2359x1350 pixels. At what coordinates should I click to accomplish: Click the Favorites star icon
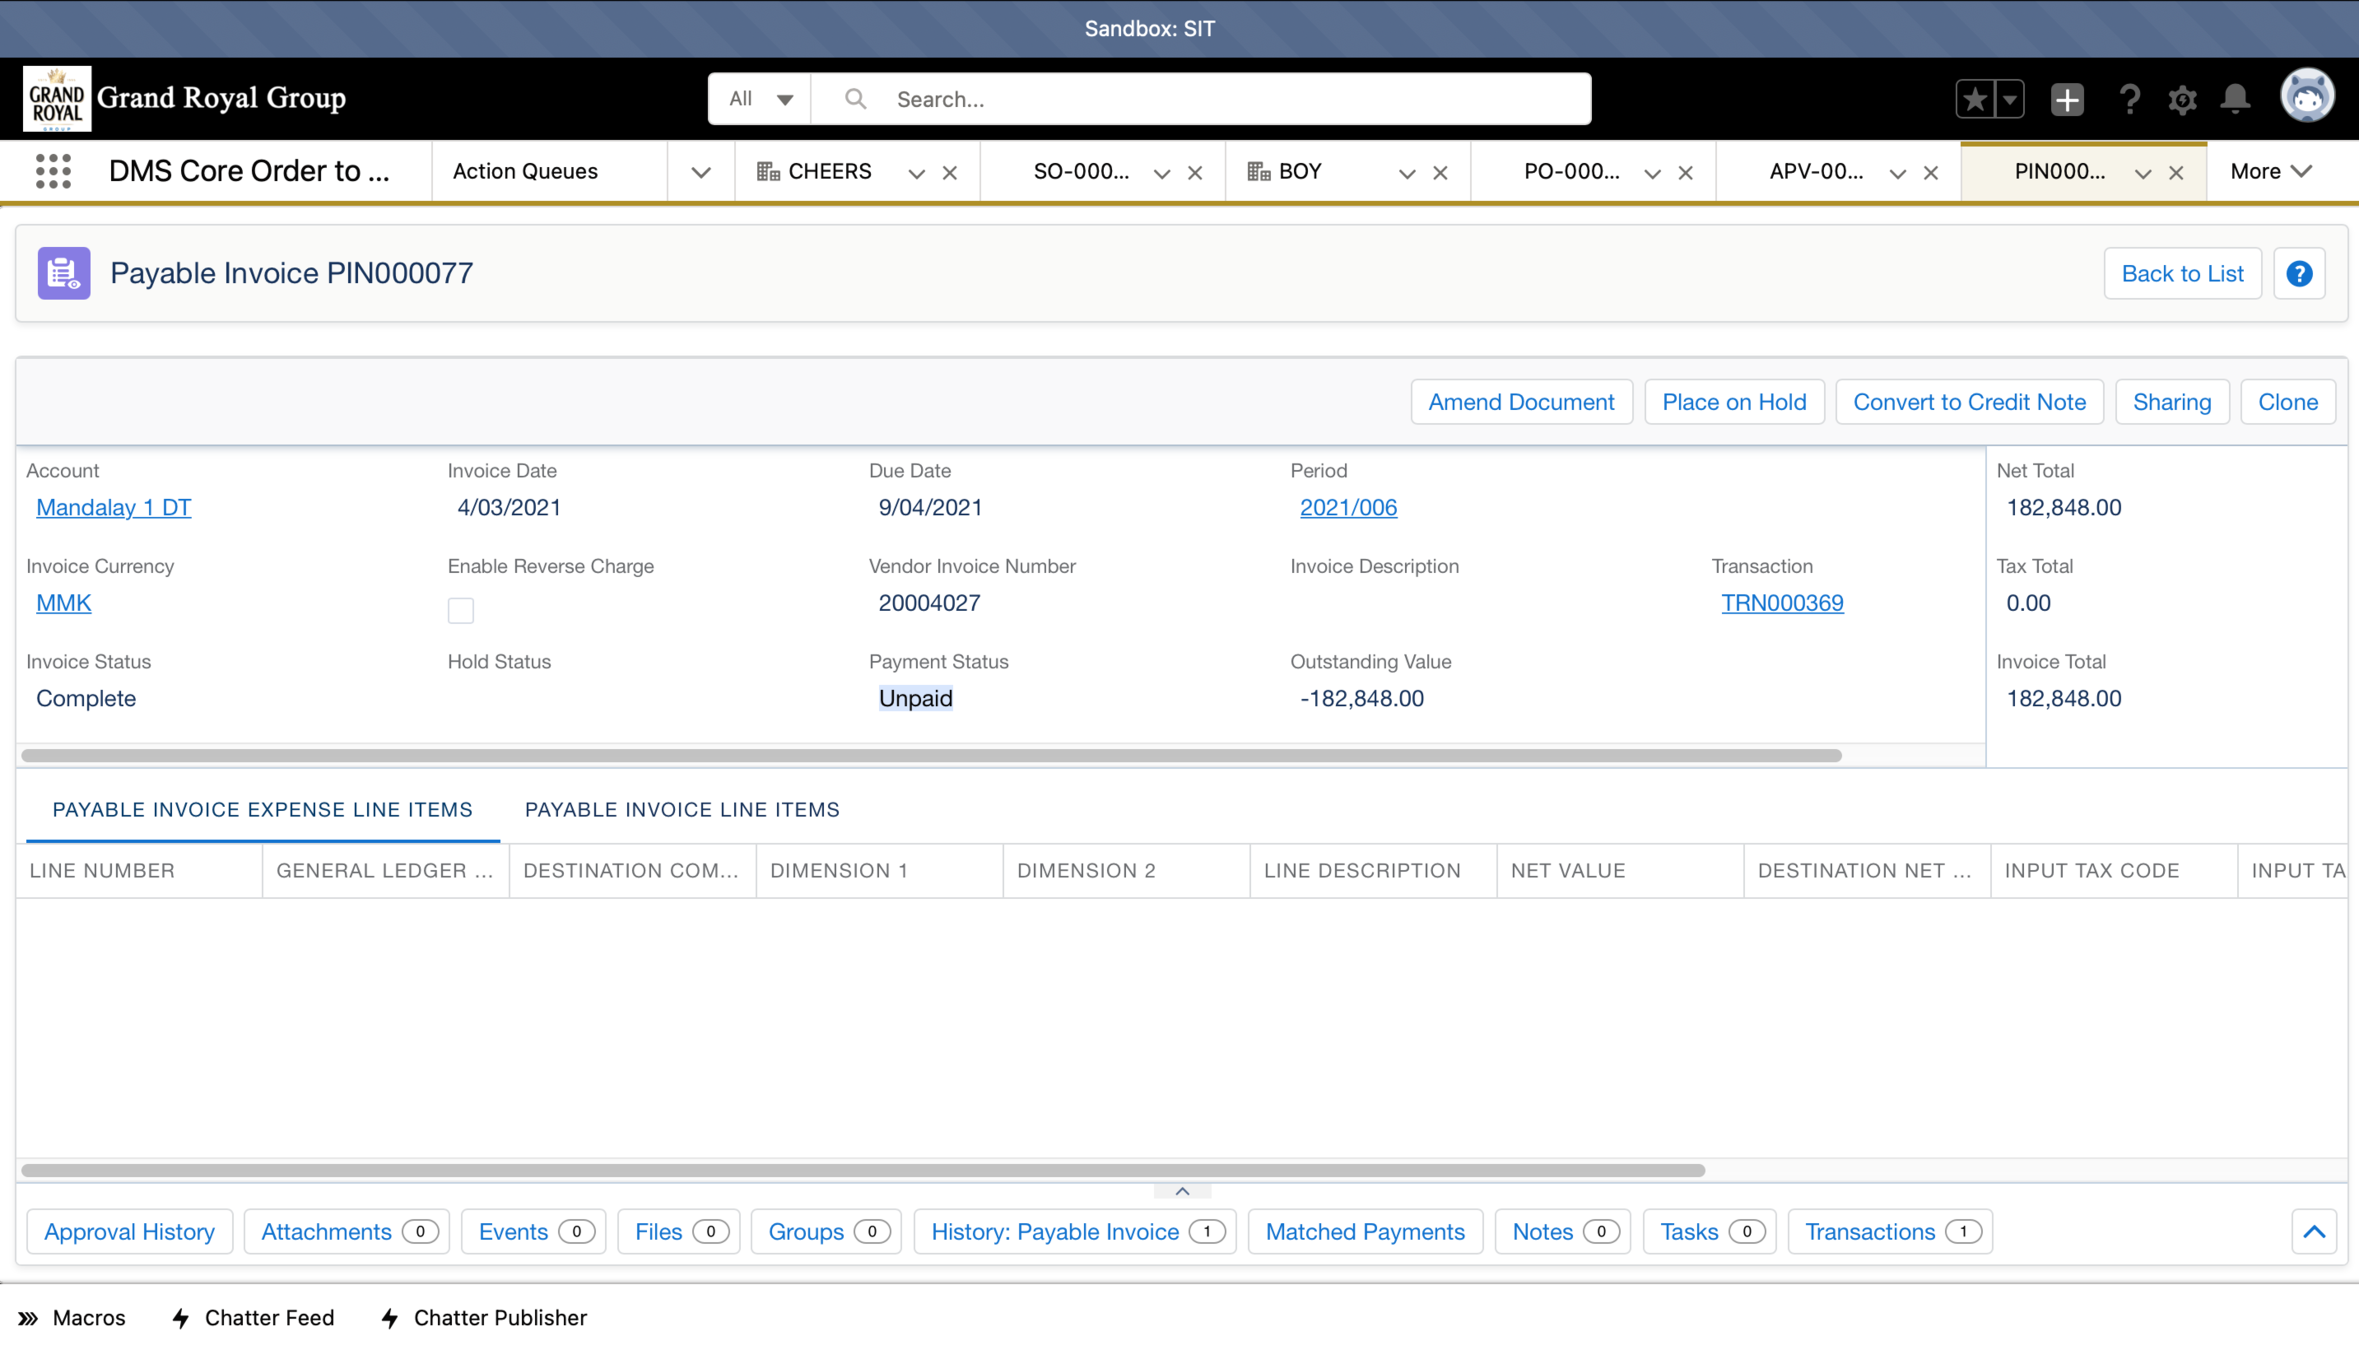[1975, 99]
